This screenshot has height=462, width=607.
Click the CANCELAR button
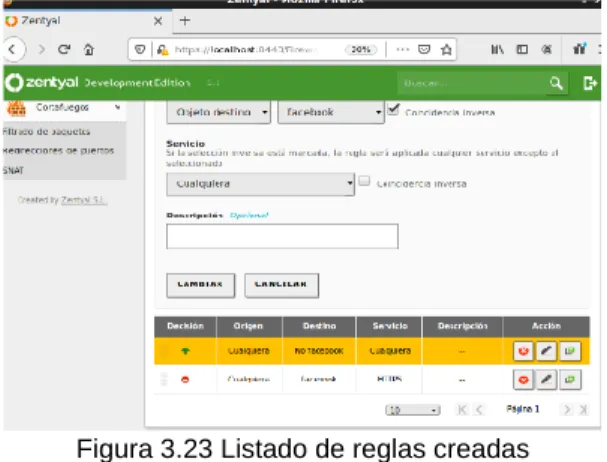(281, 285)
